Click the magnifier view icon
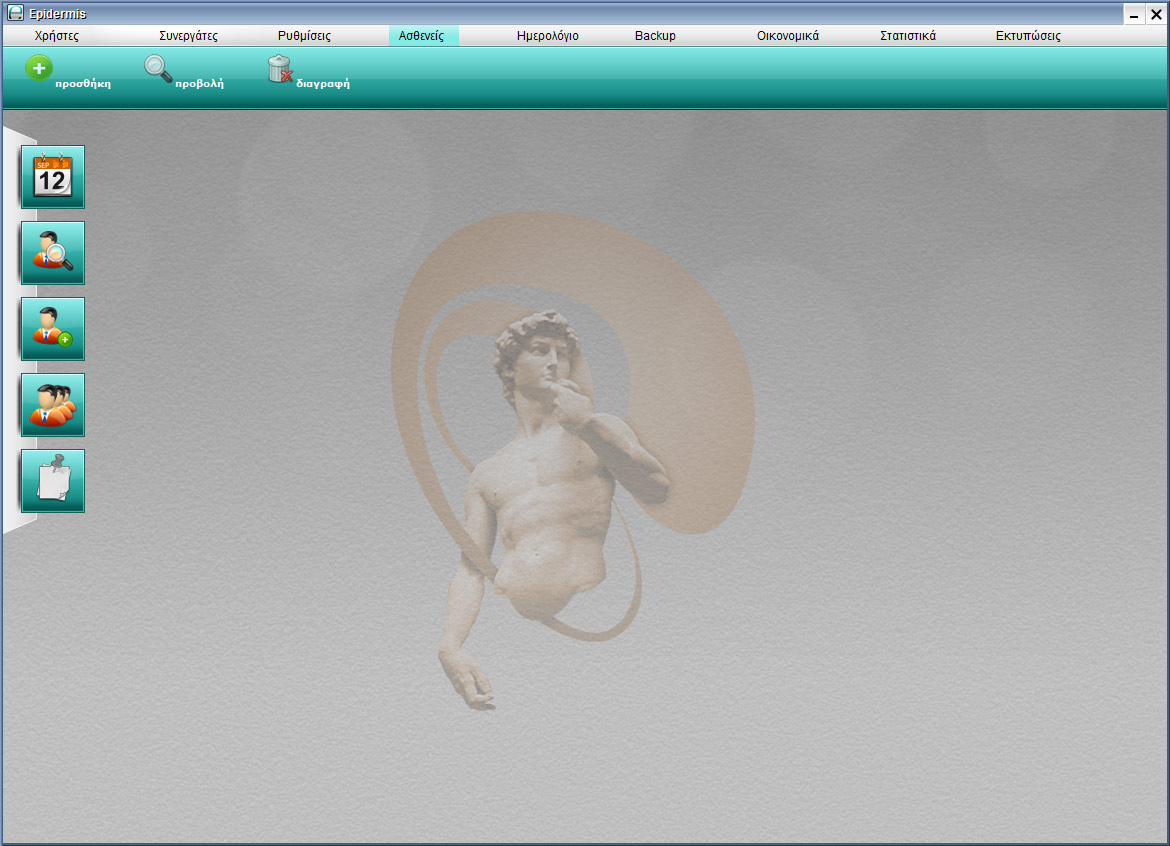 coord(157,69)
